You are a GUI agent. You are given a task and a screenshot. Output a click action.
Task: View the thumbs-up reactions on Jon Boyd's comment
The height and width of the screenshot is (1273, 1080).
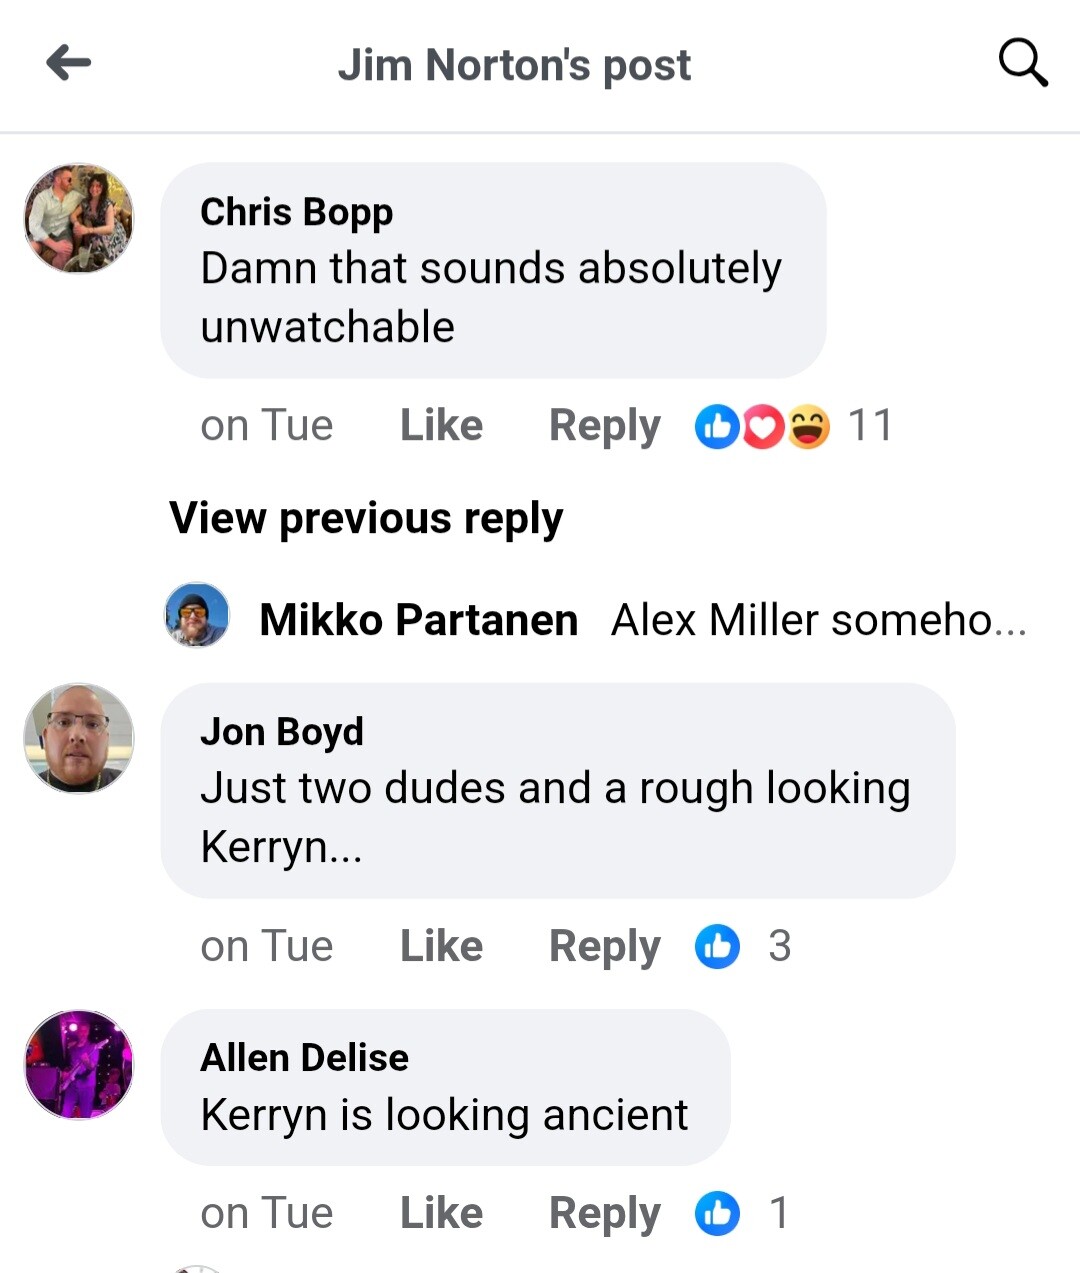(743, 946)
